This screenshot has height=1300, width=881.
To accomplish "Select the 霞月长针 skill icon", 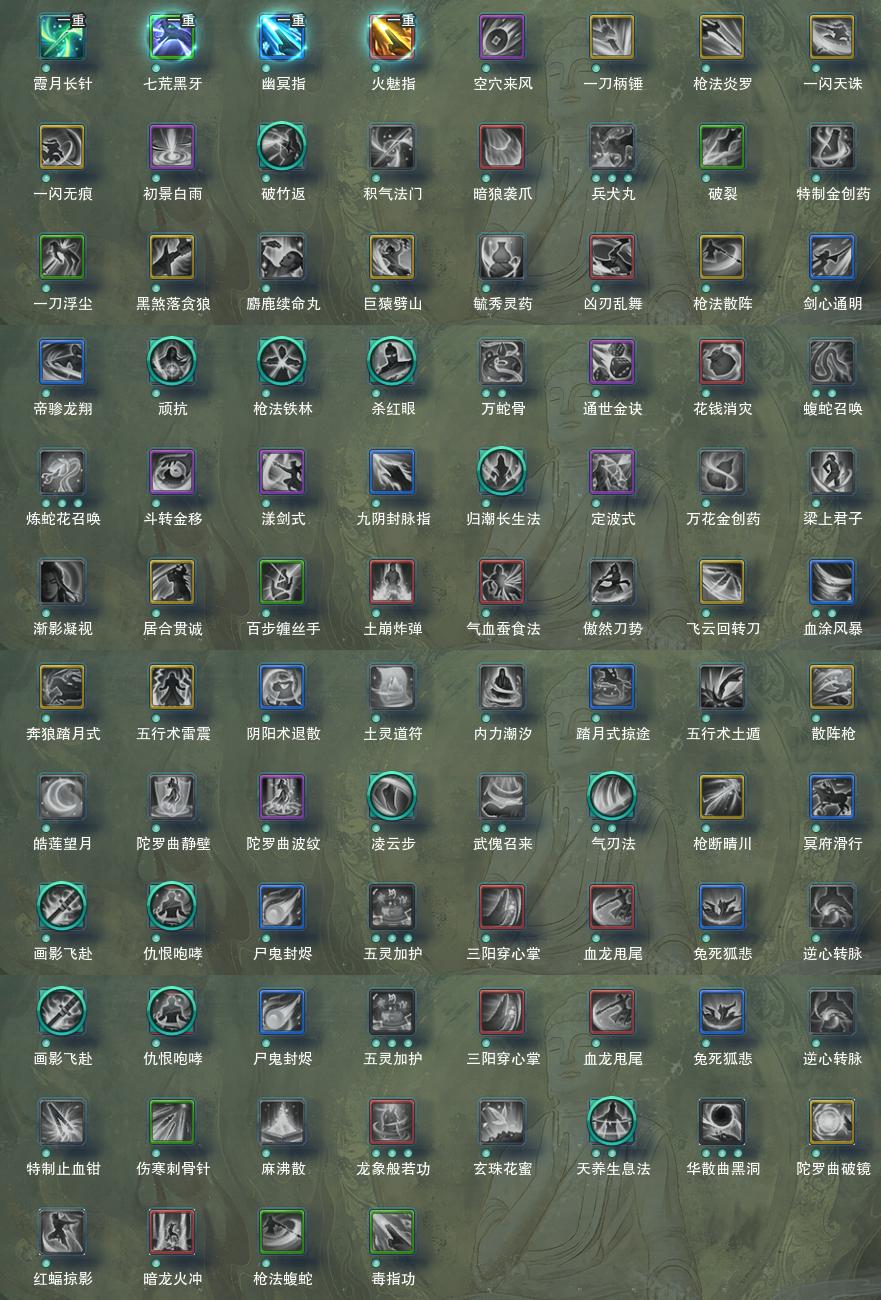I will pyautogui.click(x=62, y=38).
